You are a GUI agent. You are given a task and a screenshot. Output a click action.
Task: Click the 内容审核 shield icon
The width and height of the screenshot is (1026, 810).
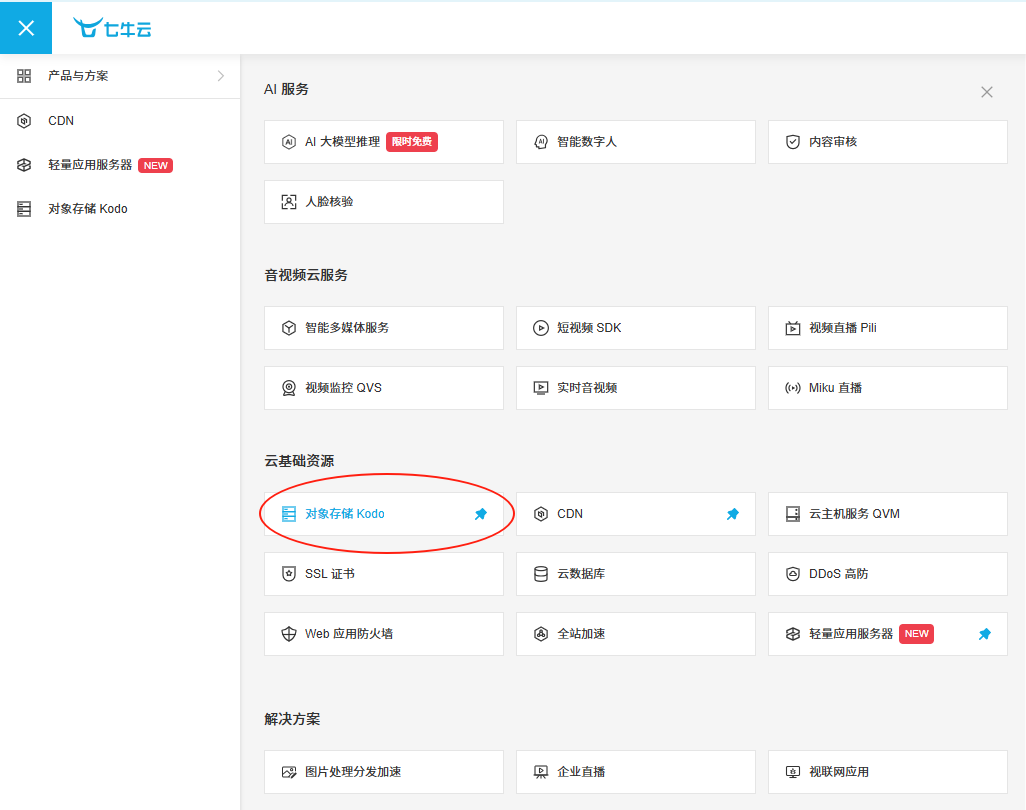tap(793, 141)
